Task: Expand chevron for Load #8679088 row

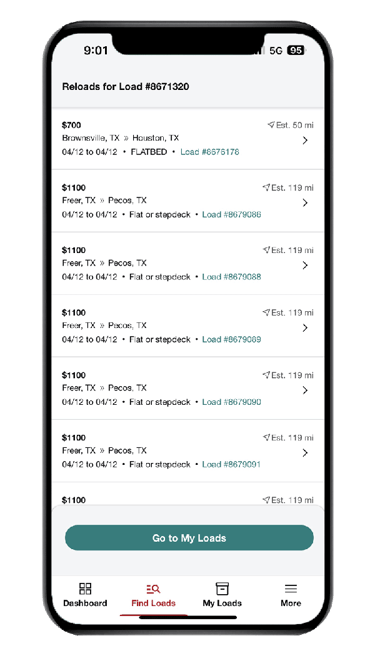Action: [306, 265]
